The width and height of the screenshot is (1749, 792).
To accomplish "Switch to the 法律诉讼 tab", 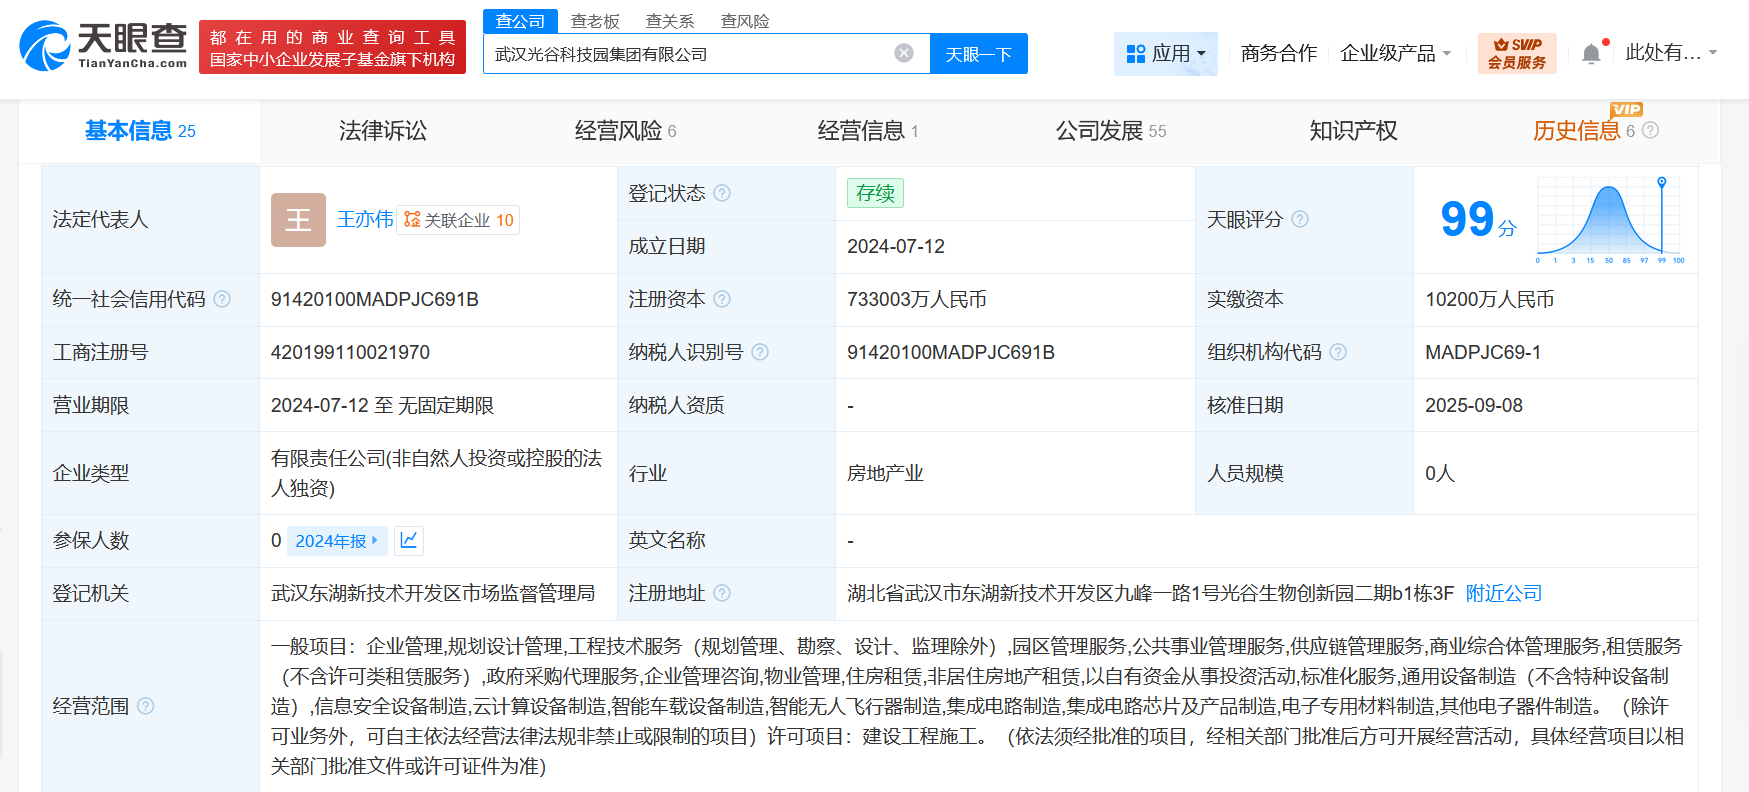I will (x=382, y=131).
